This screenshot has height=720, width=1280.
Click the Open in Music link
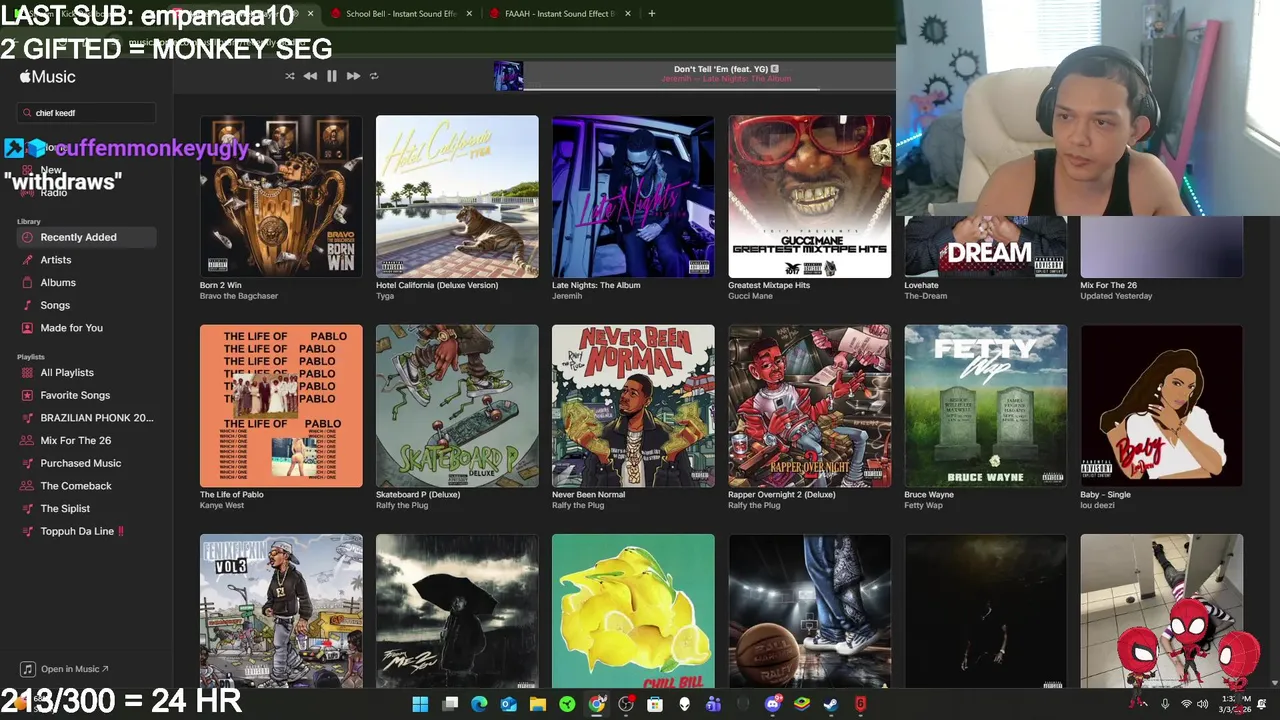[66, 669]
